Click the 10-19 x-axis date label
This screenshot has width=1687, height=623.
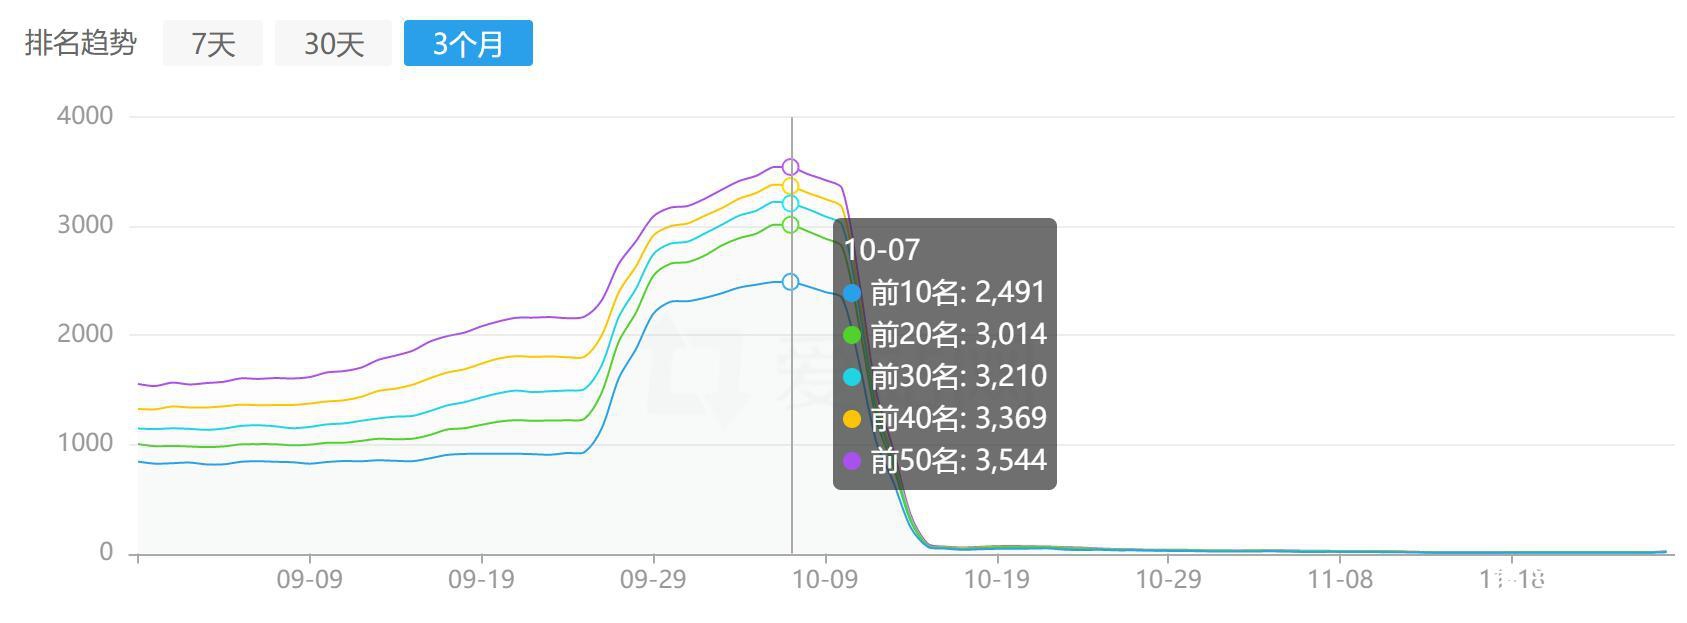click(996, 580)
